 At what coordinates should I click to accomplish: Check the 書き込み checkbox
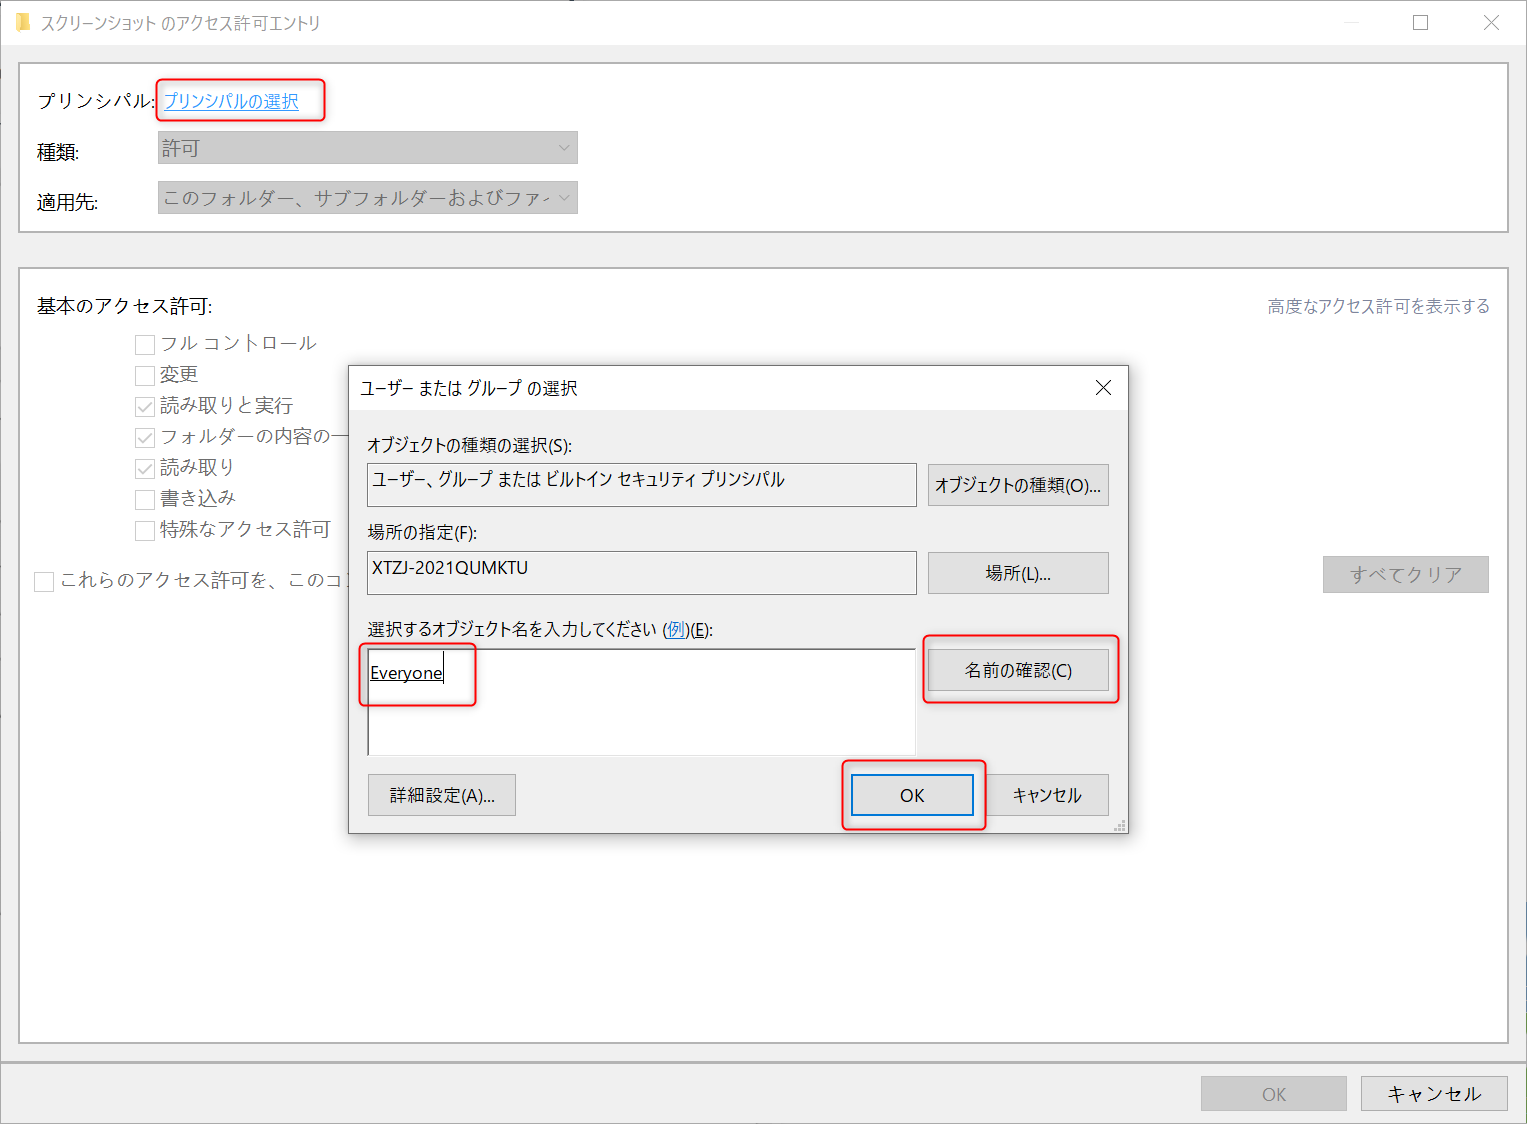pyautogui.click(x=145, y=500)
